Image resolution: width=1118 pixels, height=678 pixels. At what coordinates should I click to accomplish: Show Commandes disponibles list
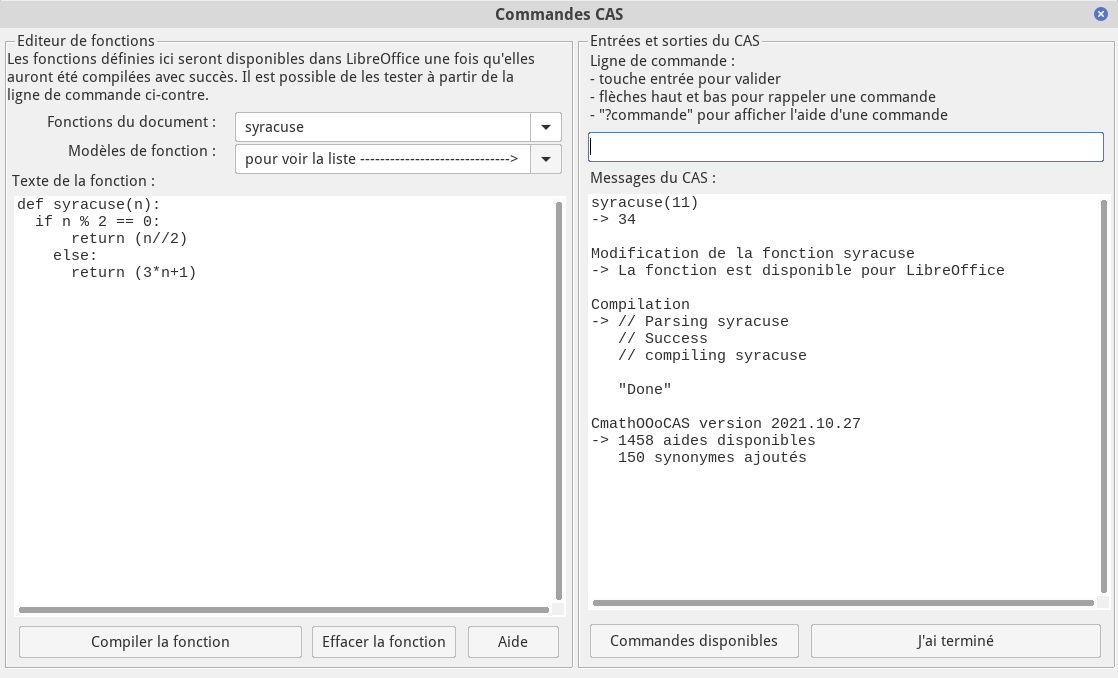tap(694, 641)
